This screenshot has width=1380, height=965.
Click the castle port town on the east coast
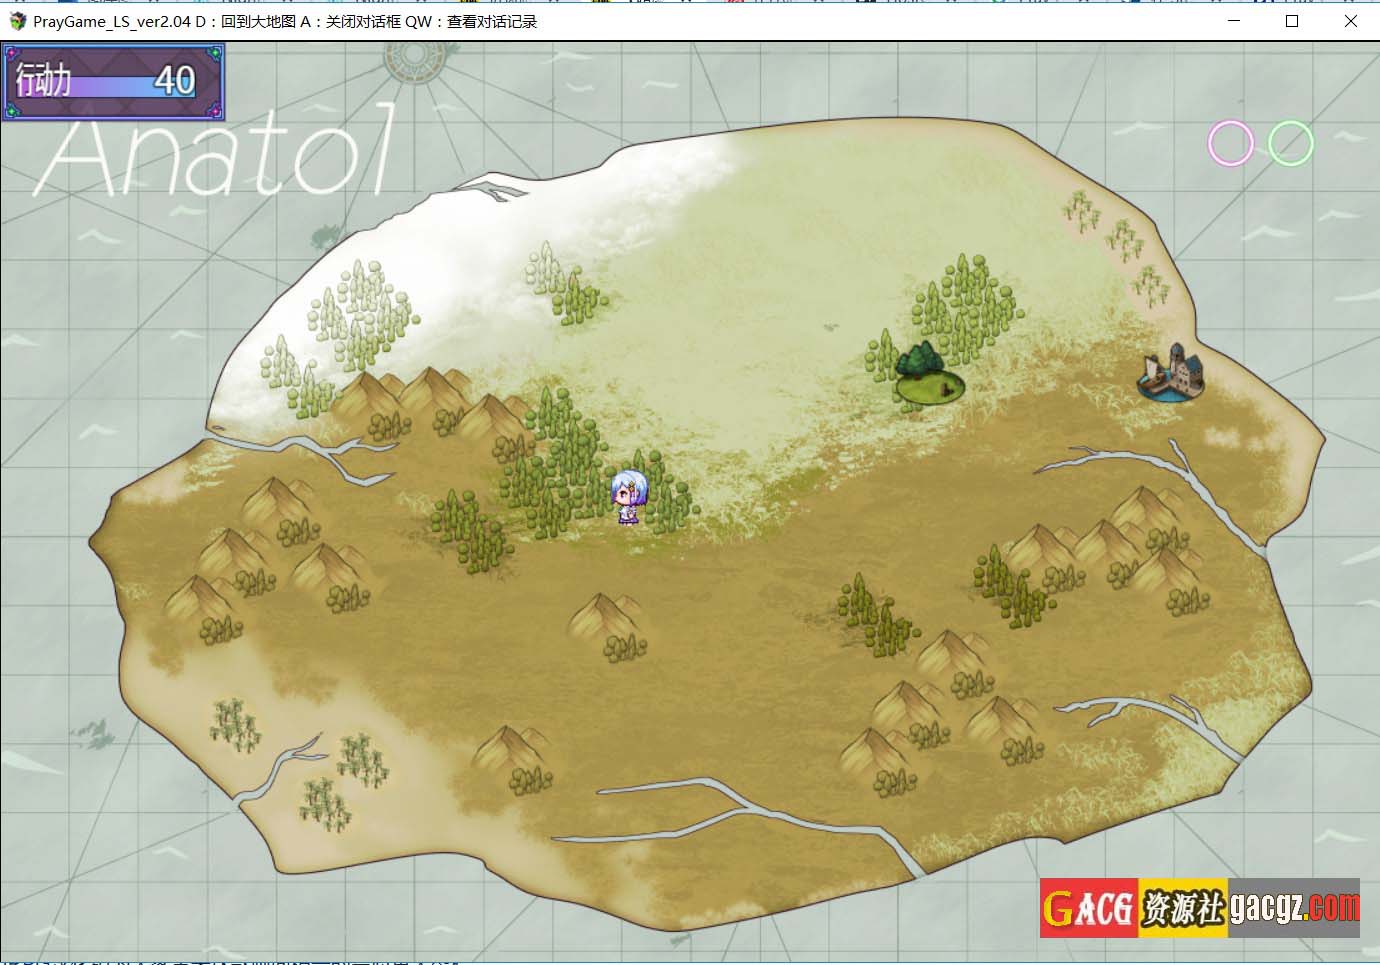1172,374
